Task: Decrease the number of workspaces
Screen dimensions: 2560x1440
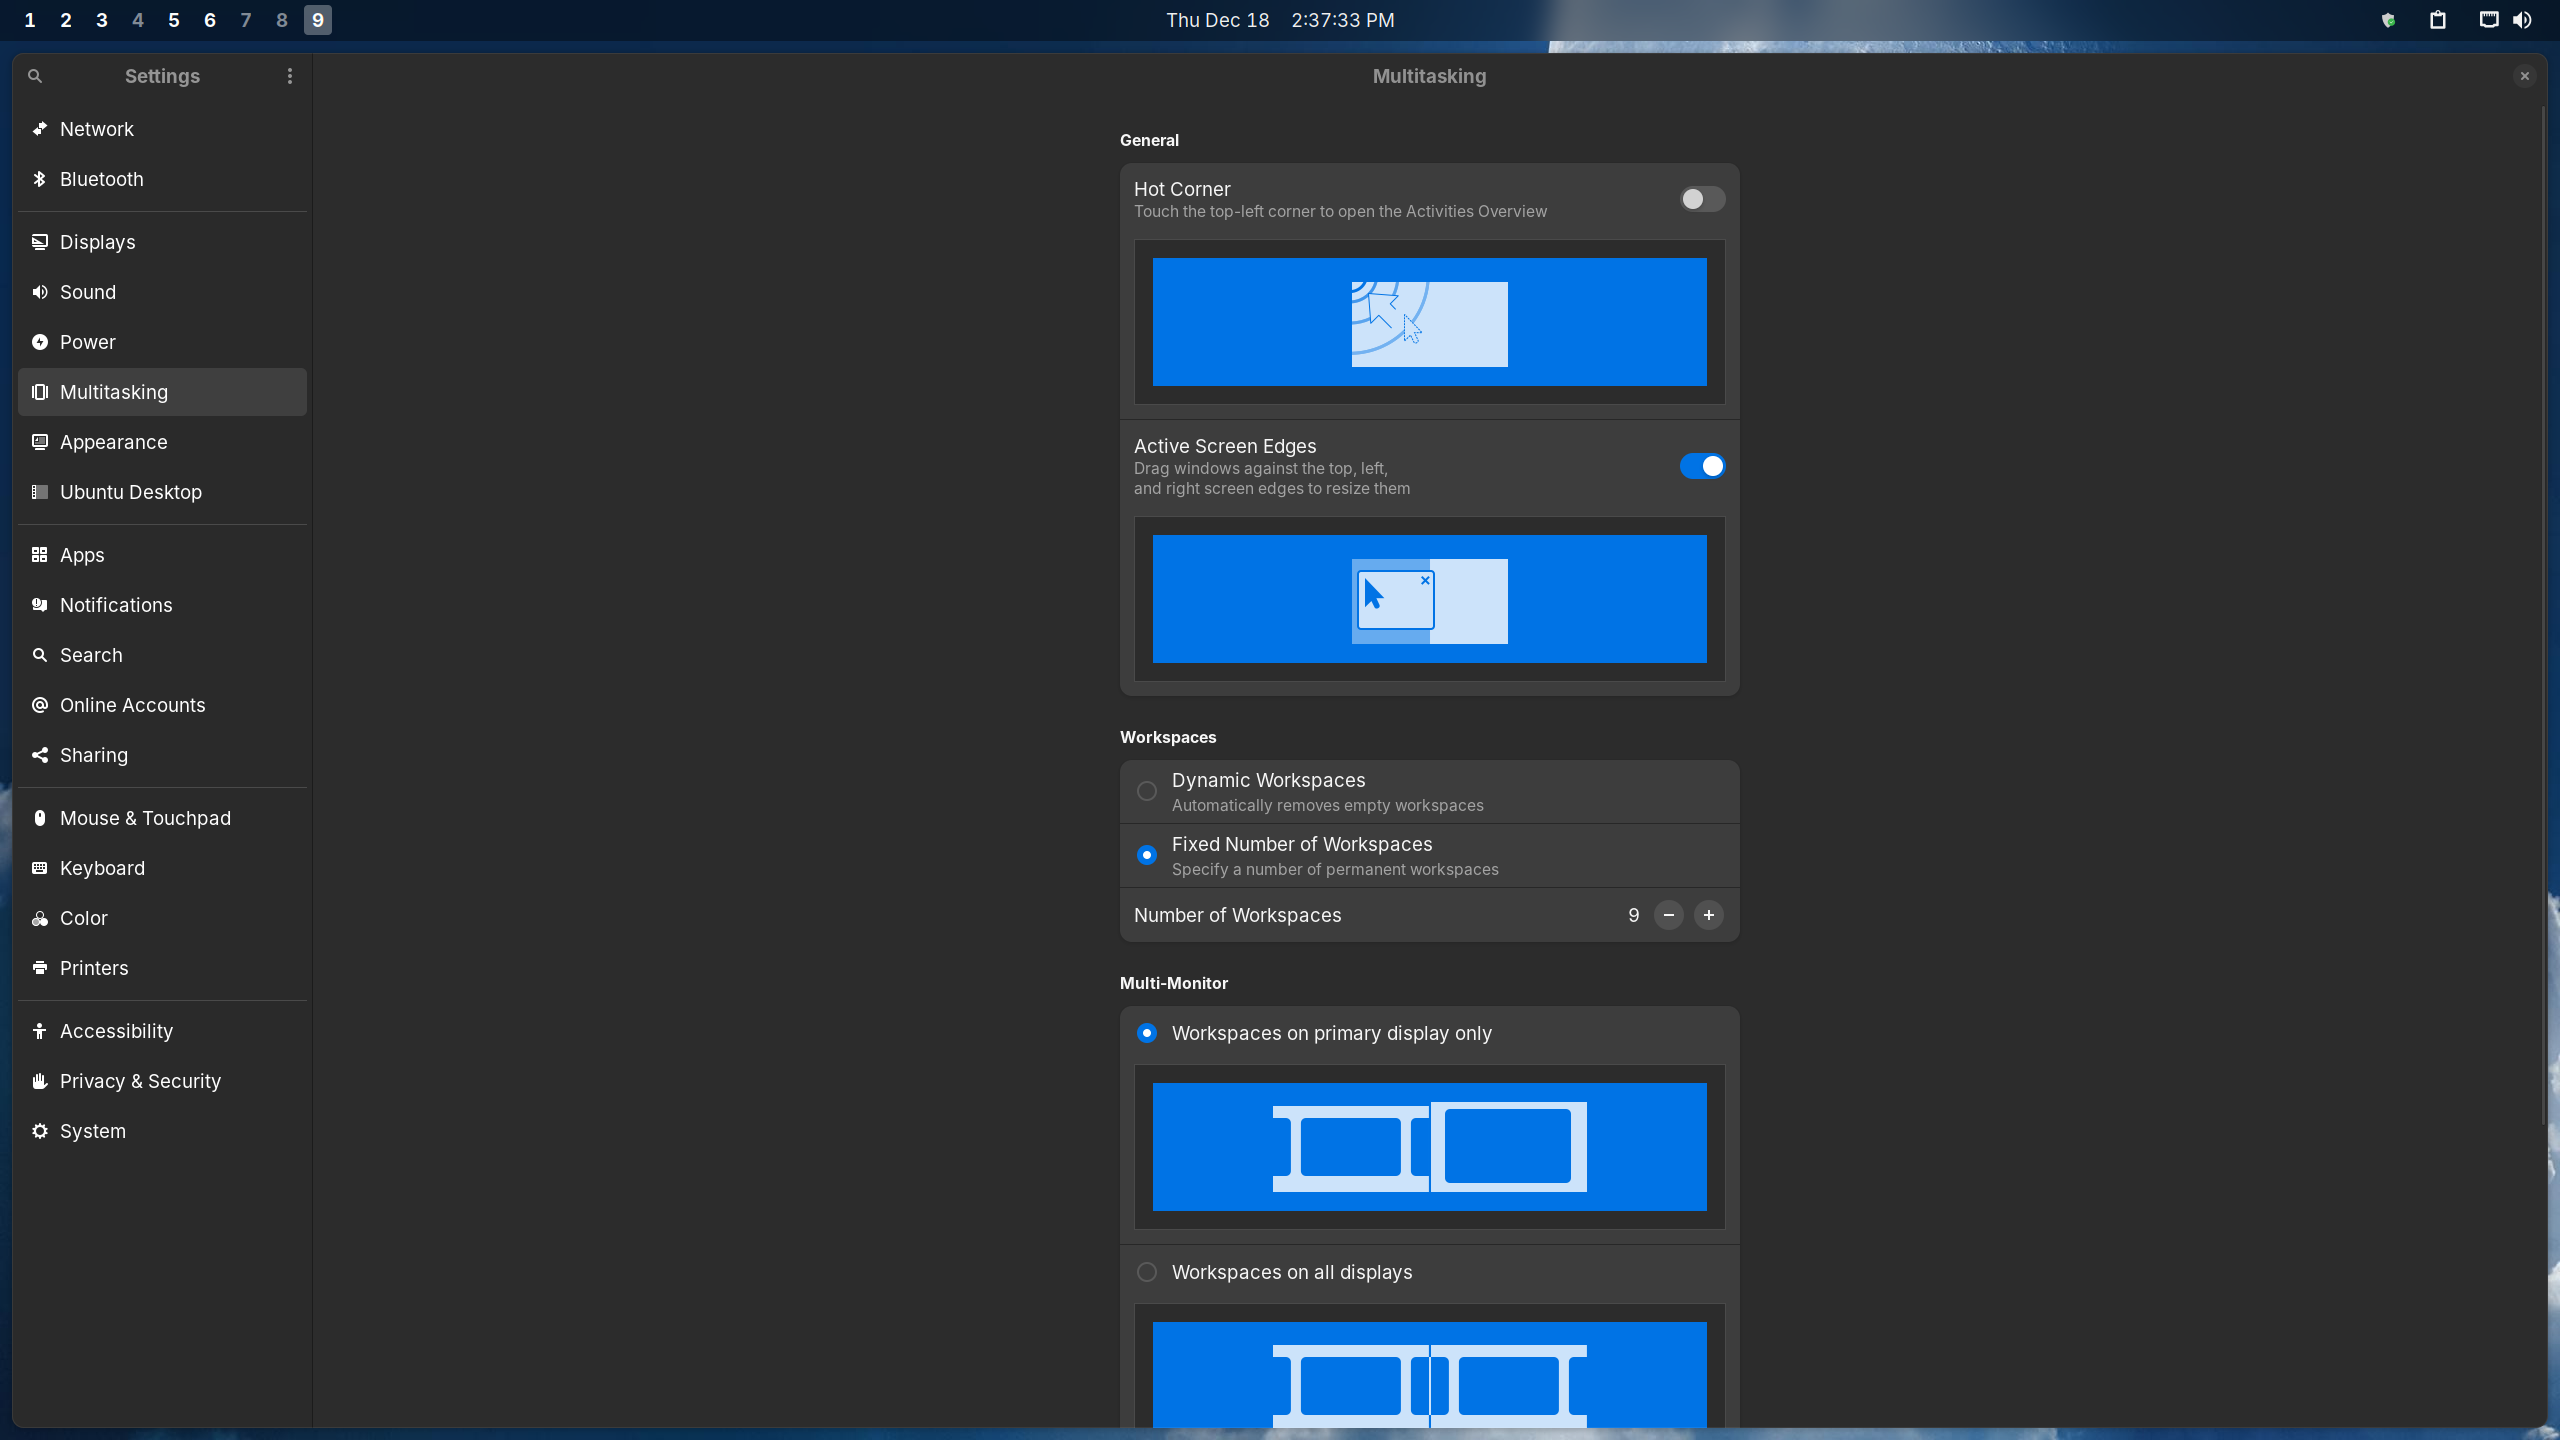Action: 1668,915
